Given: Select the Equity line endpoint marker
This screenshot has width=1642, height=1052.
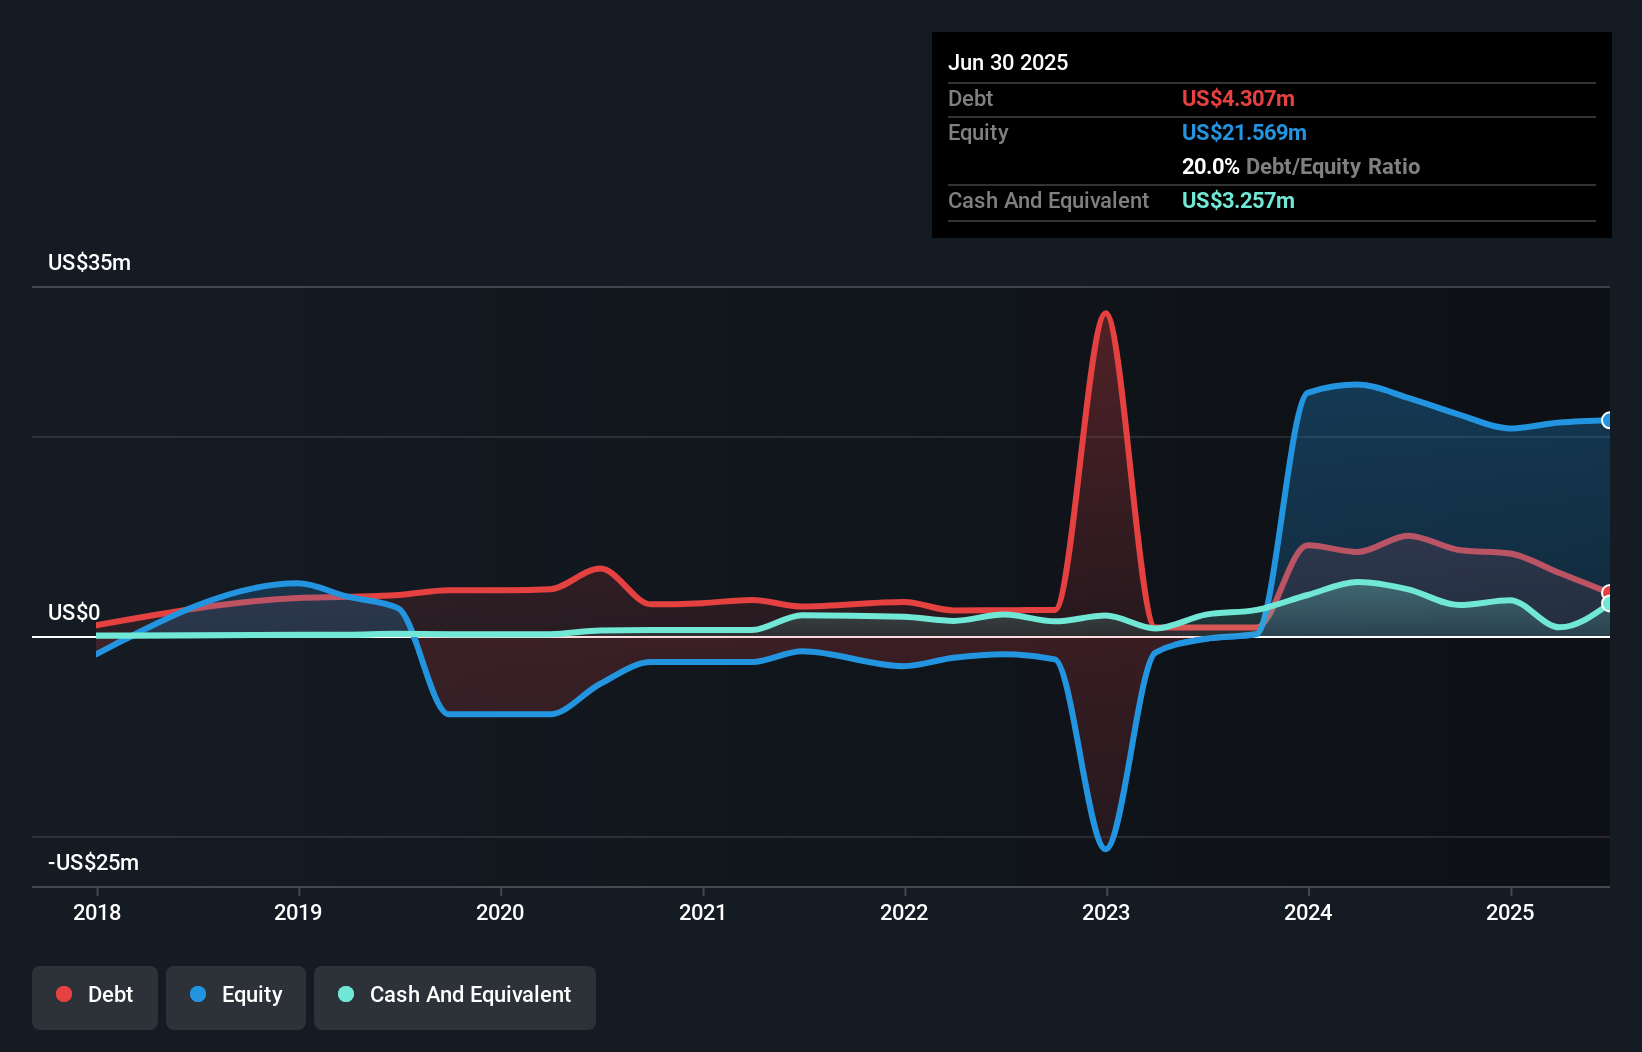Looking at the screenshot, I should 1606,420.
